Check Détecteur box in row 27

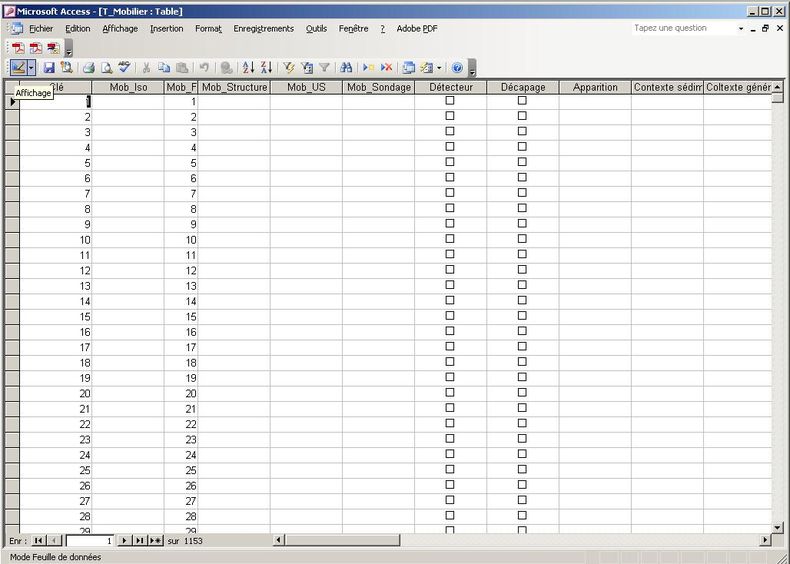coord(450,500)
